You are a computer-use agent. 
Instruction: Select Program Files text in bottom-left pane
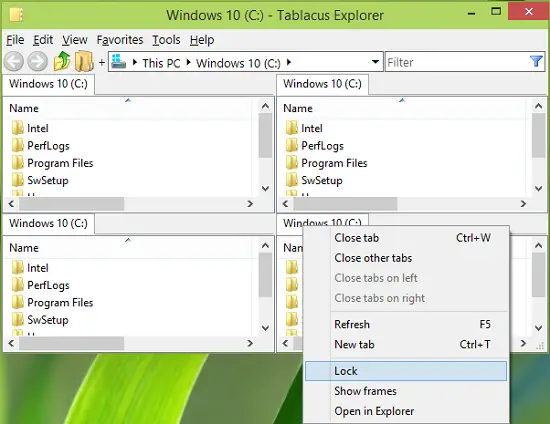pos(60,303)
